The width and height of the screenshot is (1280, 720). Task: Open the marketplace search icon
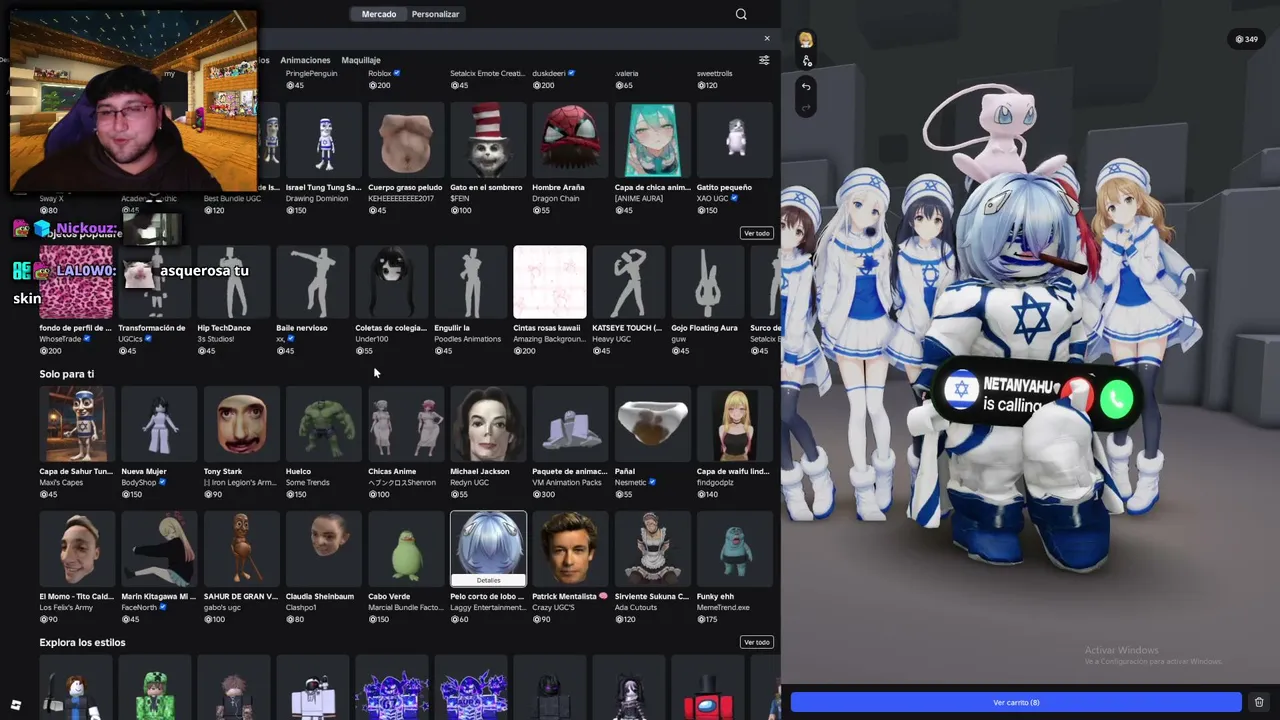(741, 14)
